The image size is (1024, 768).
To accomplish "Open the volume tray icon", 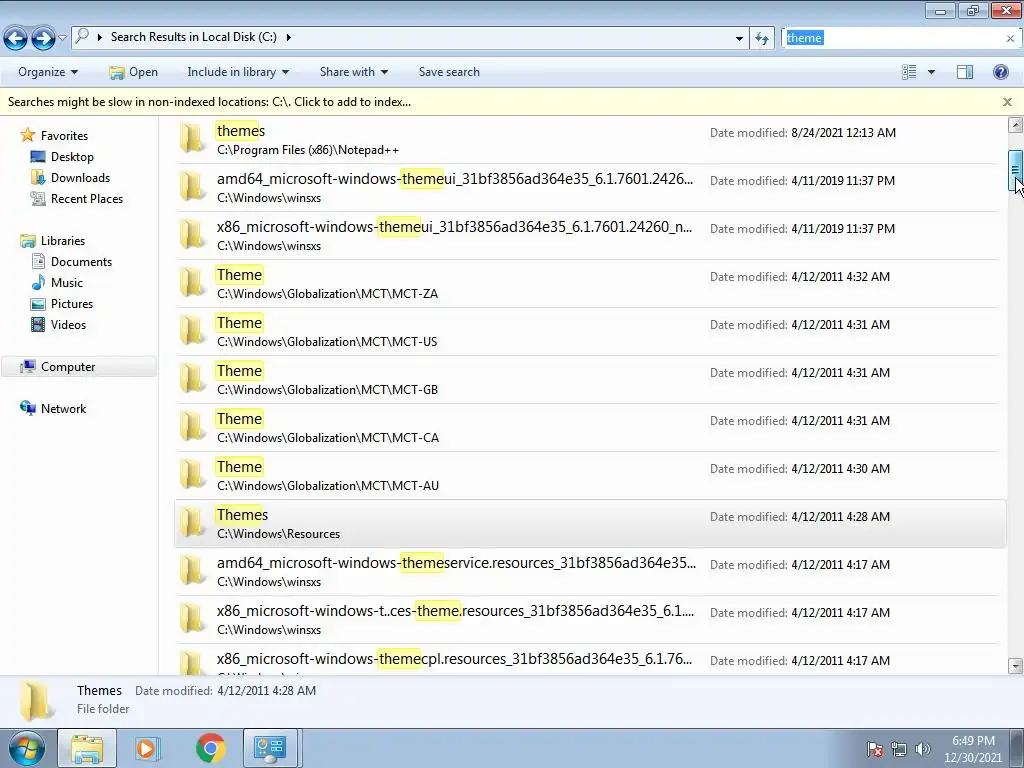I will pyautogui.click(x=922, y=749).
